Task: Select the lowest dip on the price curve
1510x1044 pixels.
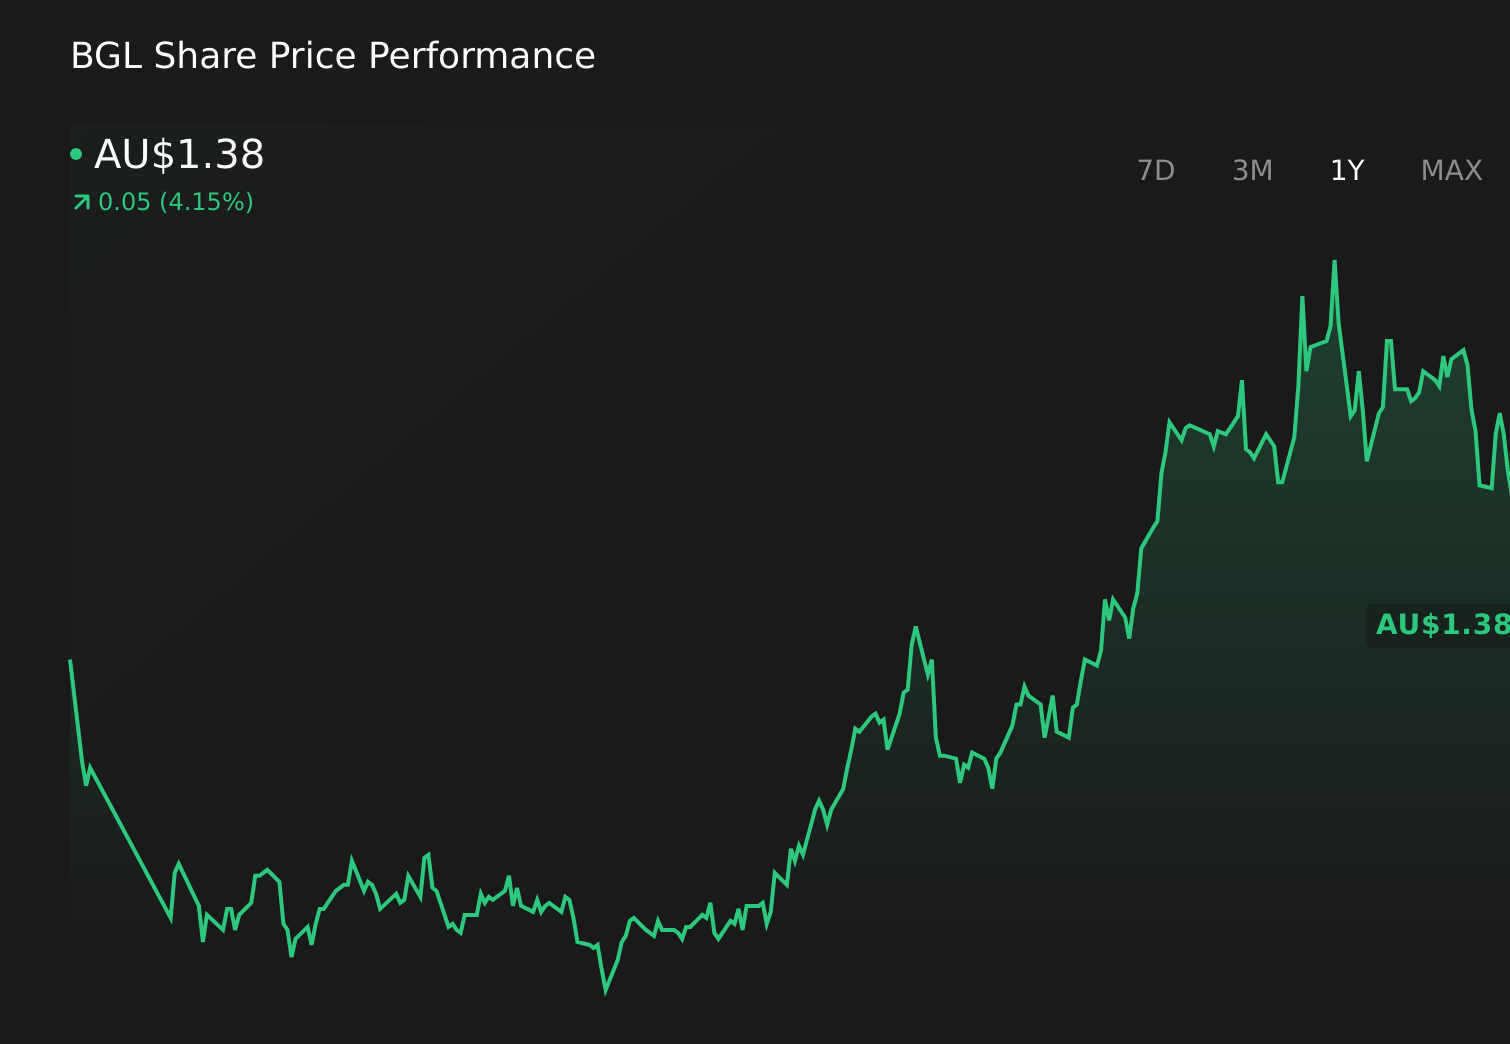Action: click(607, 995)
